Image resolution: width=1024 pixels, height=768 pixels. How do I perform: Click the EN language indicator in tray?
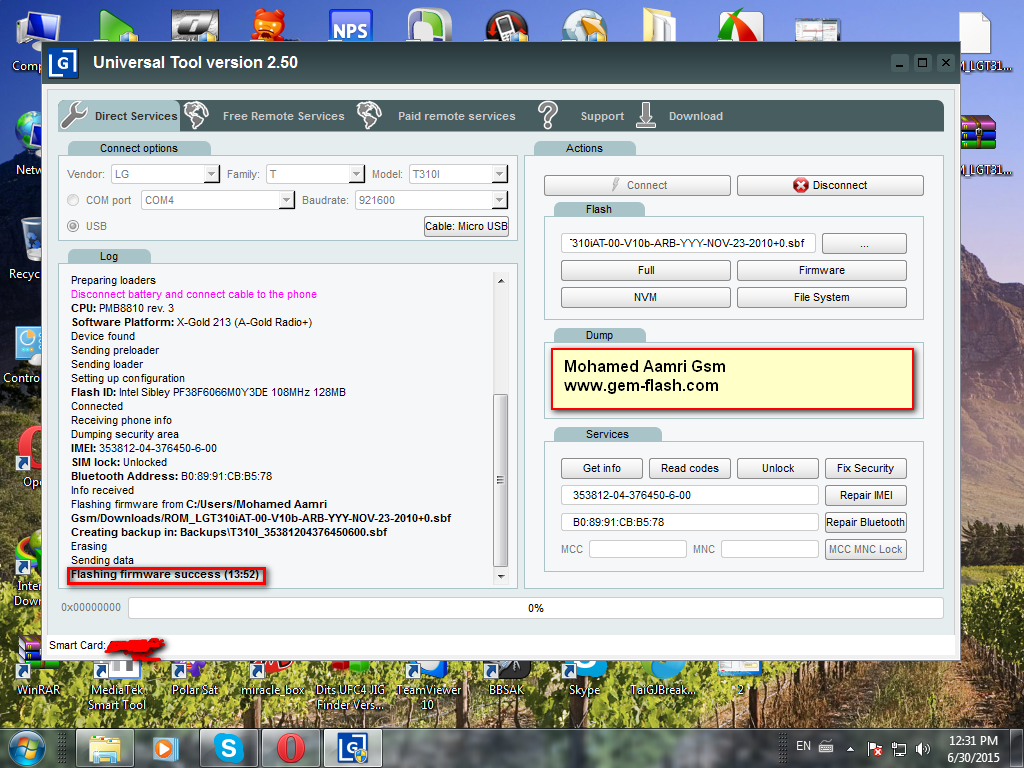coord(803,746)
